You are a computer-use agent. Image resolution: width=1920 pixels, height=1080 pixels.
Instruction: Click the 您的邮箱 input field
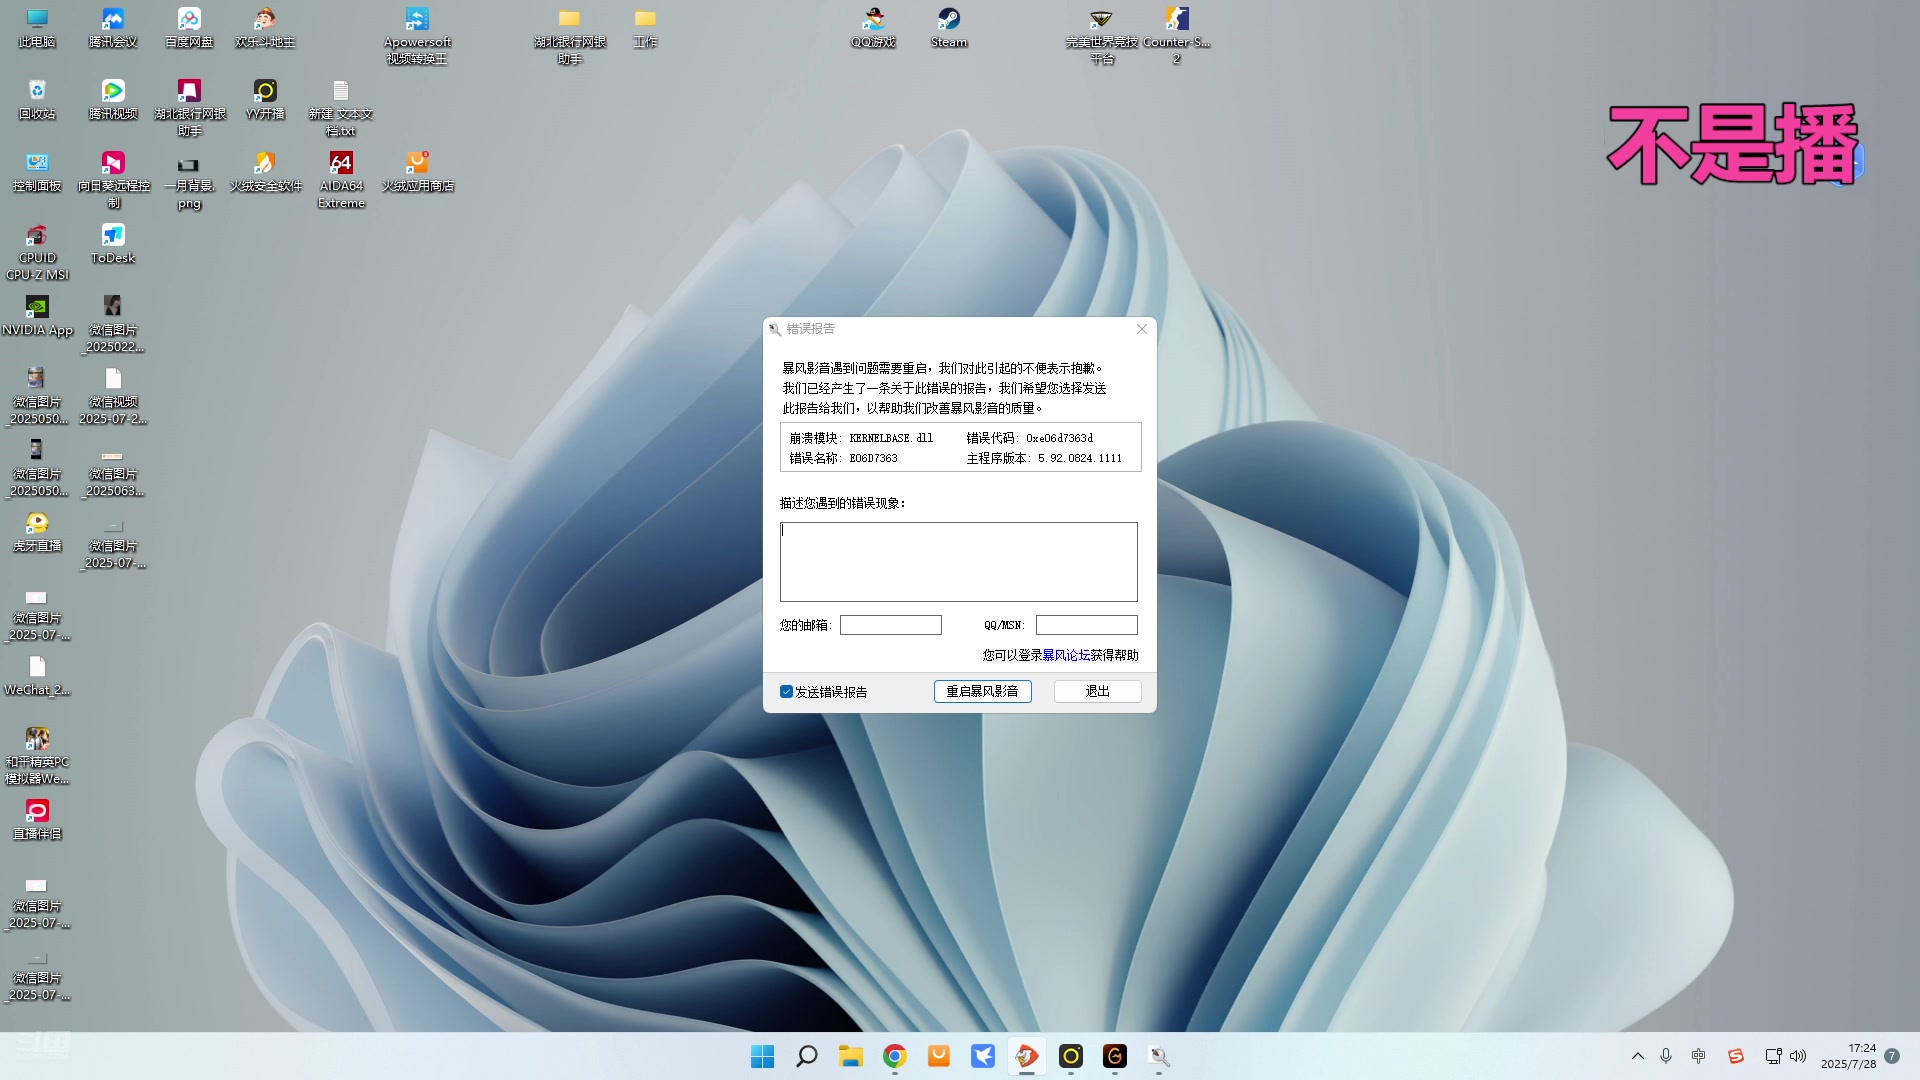tap(890, 625)
